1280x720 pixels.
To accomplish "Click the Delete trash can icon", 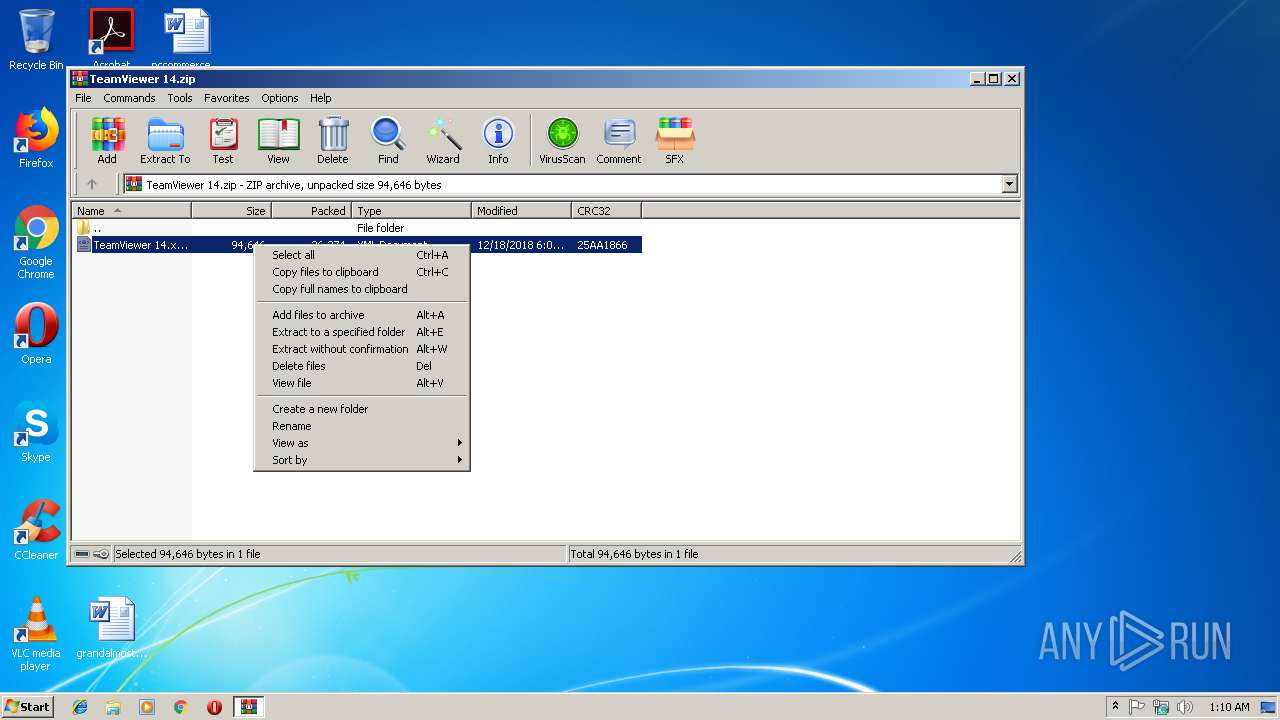I will 333,140.
